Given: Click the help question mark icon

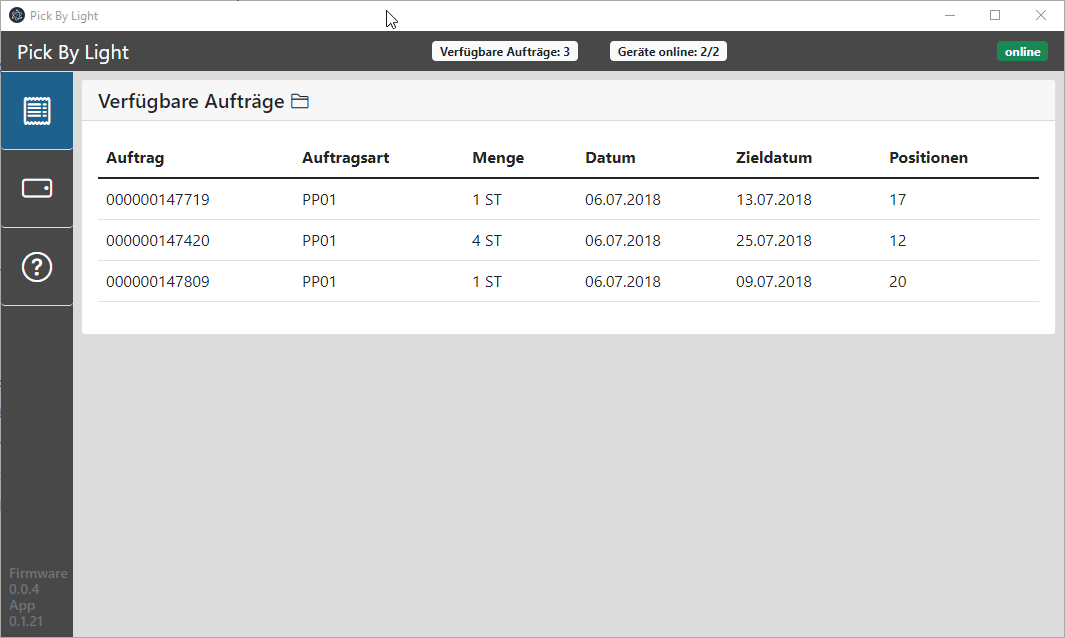Looking at the screenshot, I should click(36, 266).
